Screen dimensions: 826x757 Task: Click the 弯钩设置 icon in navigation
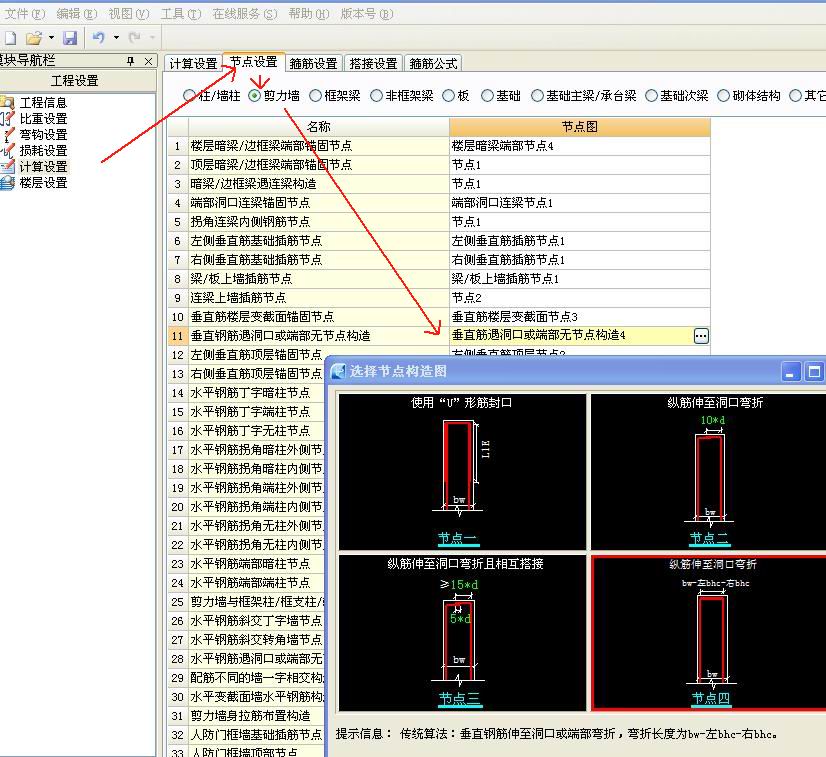(x=7, y=135)
